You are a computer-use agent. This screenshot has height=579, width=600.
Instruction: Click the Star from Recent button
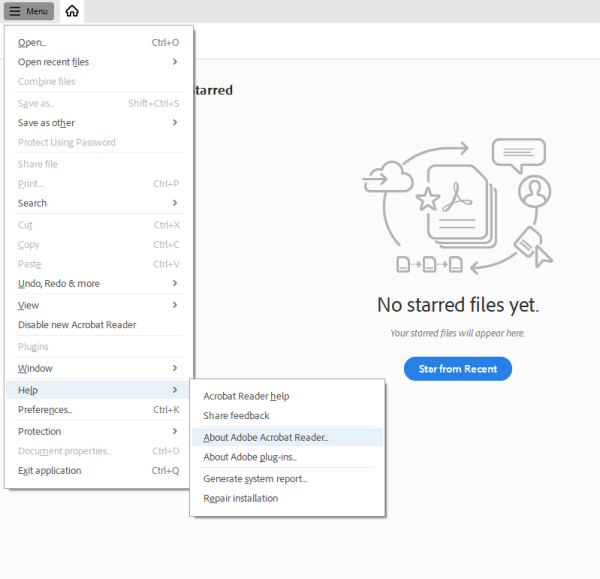[x=458, y=369]
